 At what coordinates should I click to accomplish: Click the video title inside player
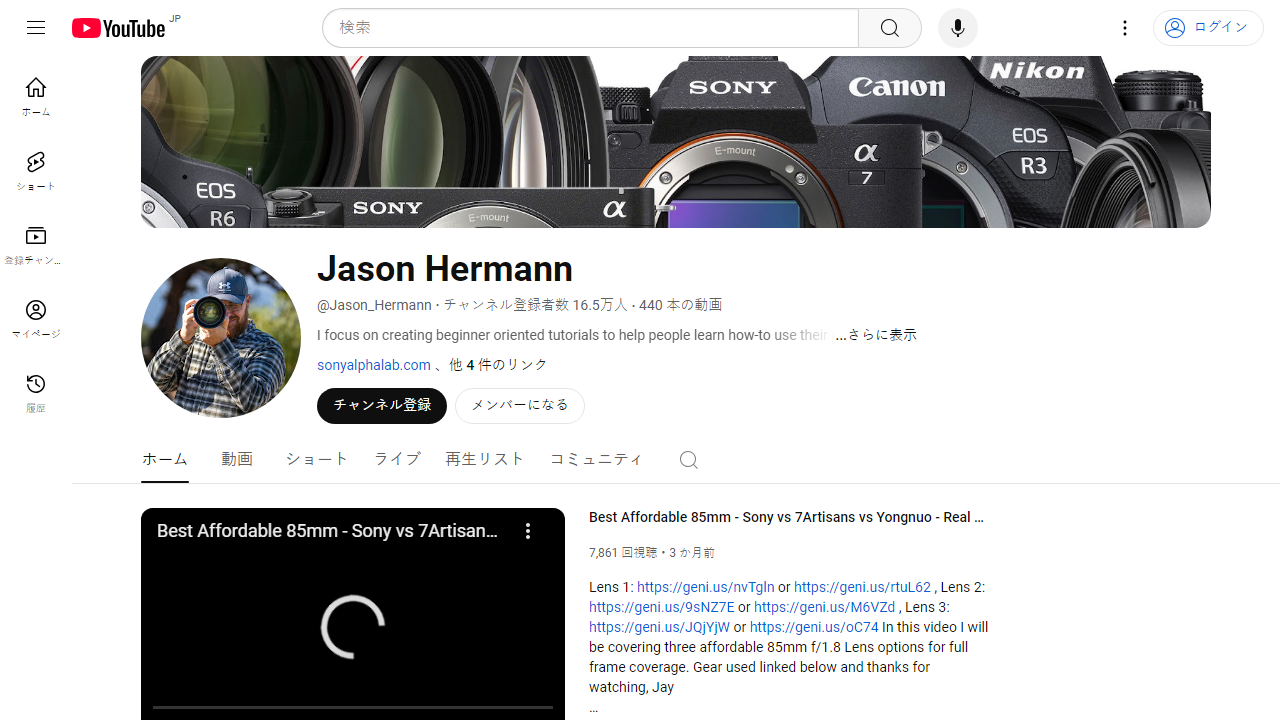point(327,531)
